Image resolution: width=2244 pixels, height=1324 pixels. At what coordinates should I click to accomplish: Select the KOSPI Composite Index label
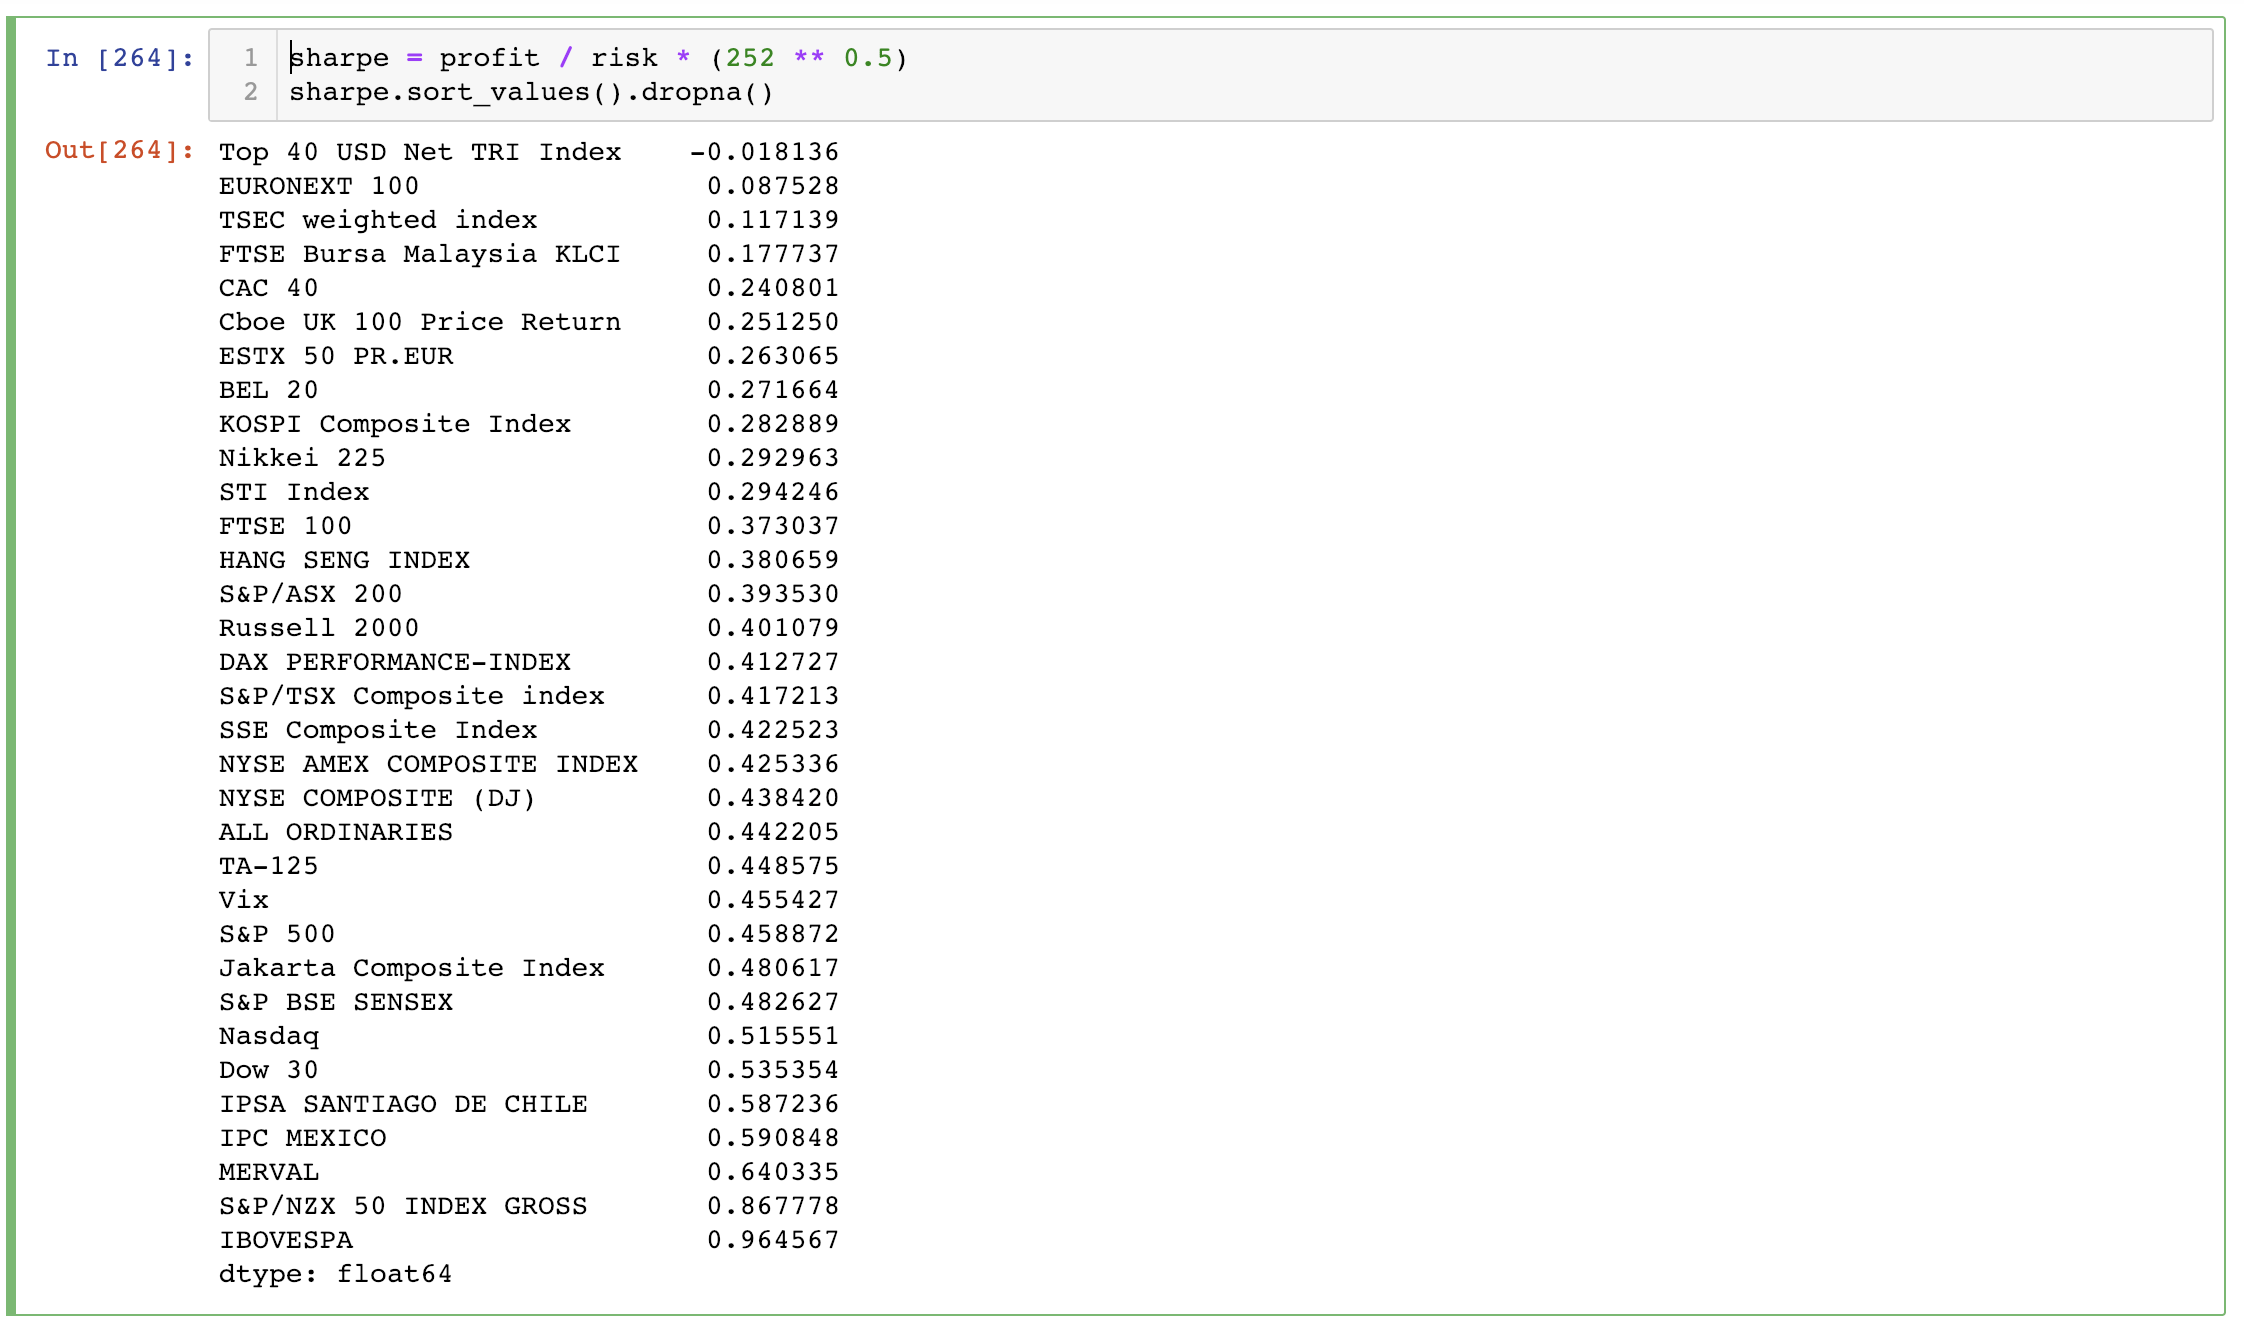(395, 424)
